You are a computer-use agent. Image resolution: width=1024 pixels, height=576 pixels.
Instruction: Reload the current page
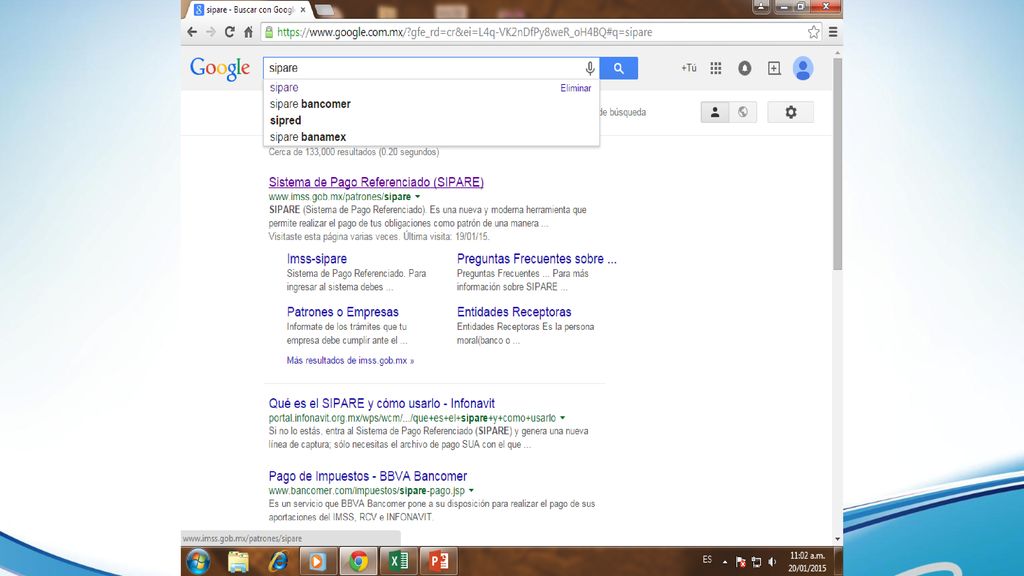[x=229, y=32]
